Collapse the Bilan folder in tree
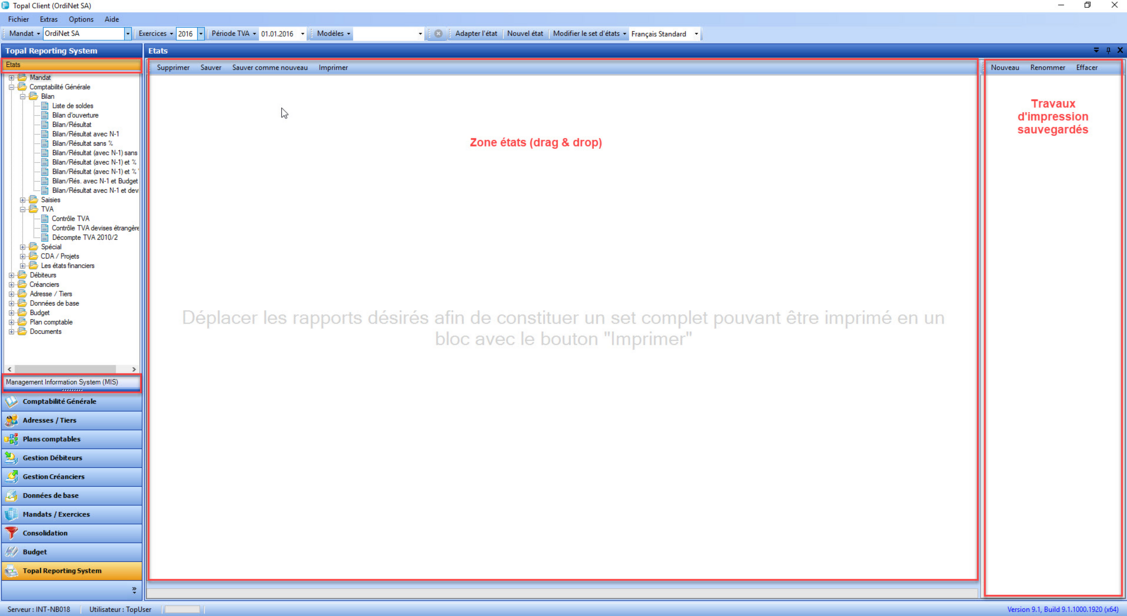Screen dimensions: 1127x616 pyautogui.click(x=23, y=97)
